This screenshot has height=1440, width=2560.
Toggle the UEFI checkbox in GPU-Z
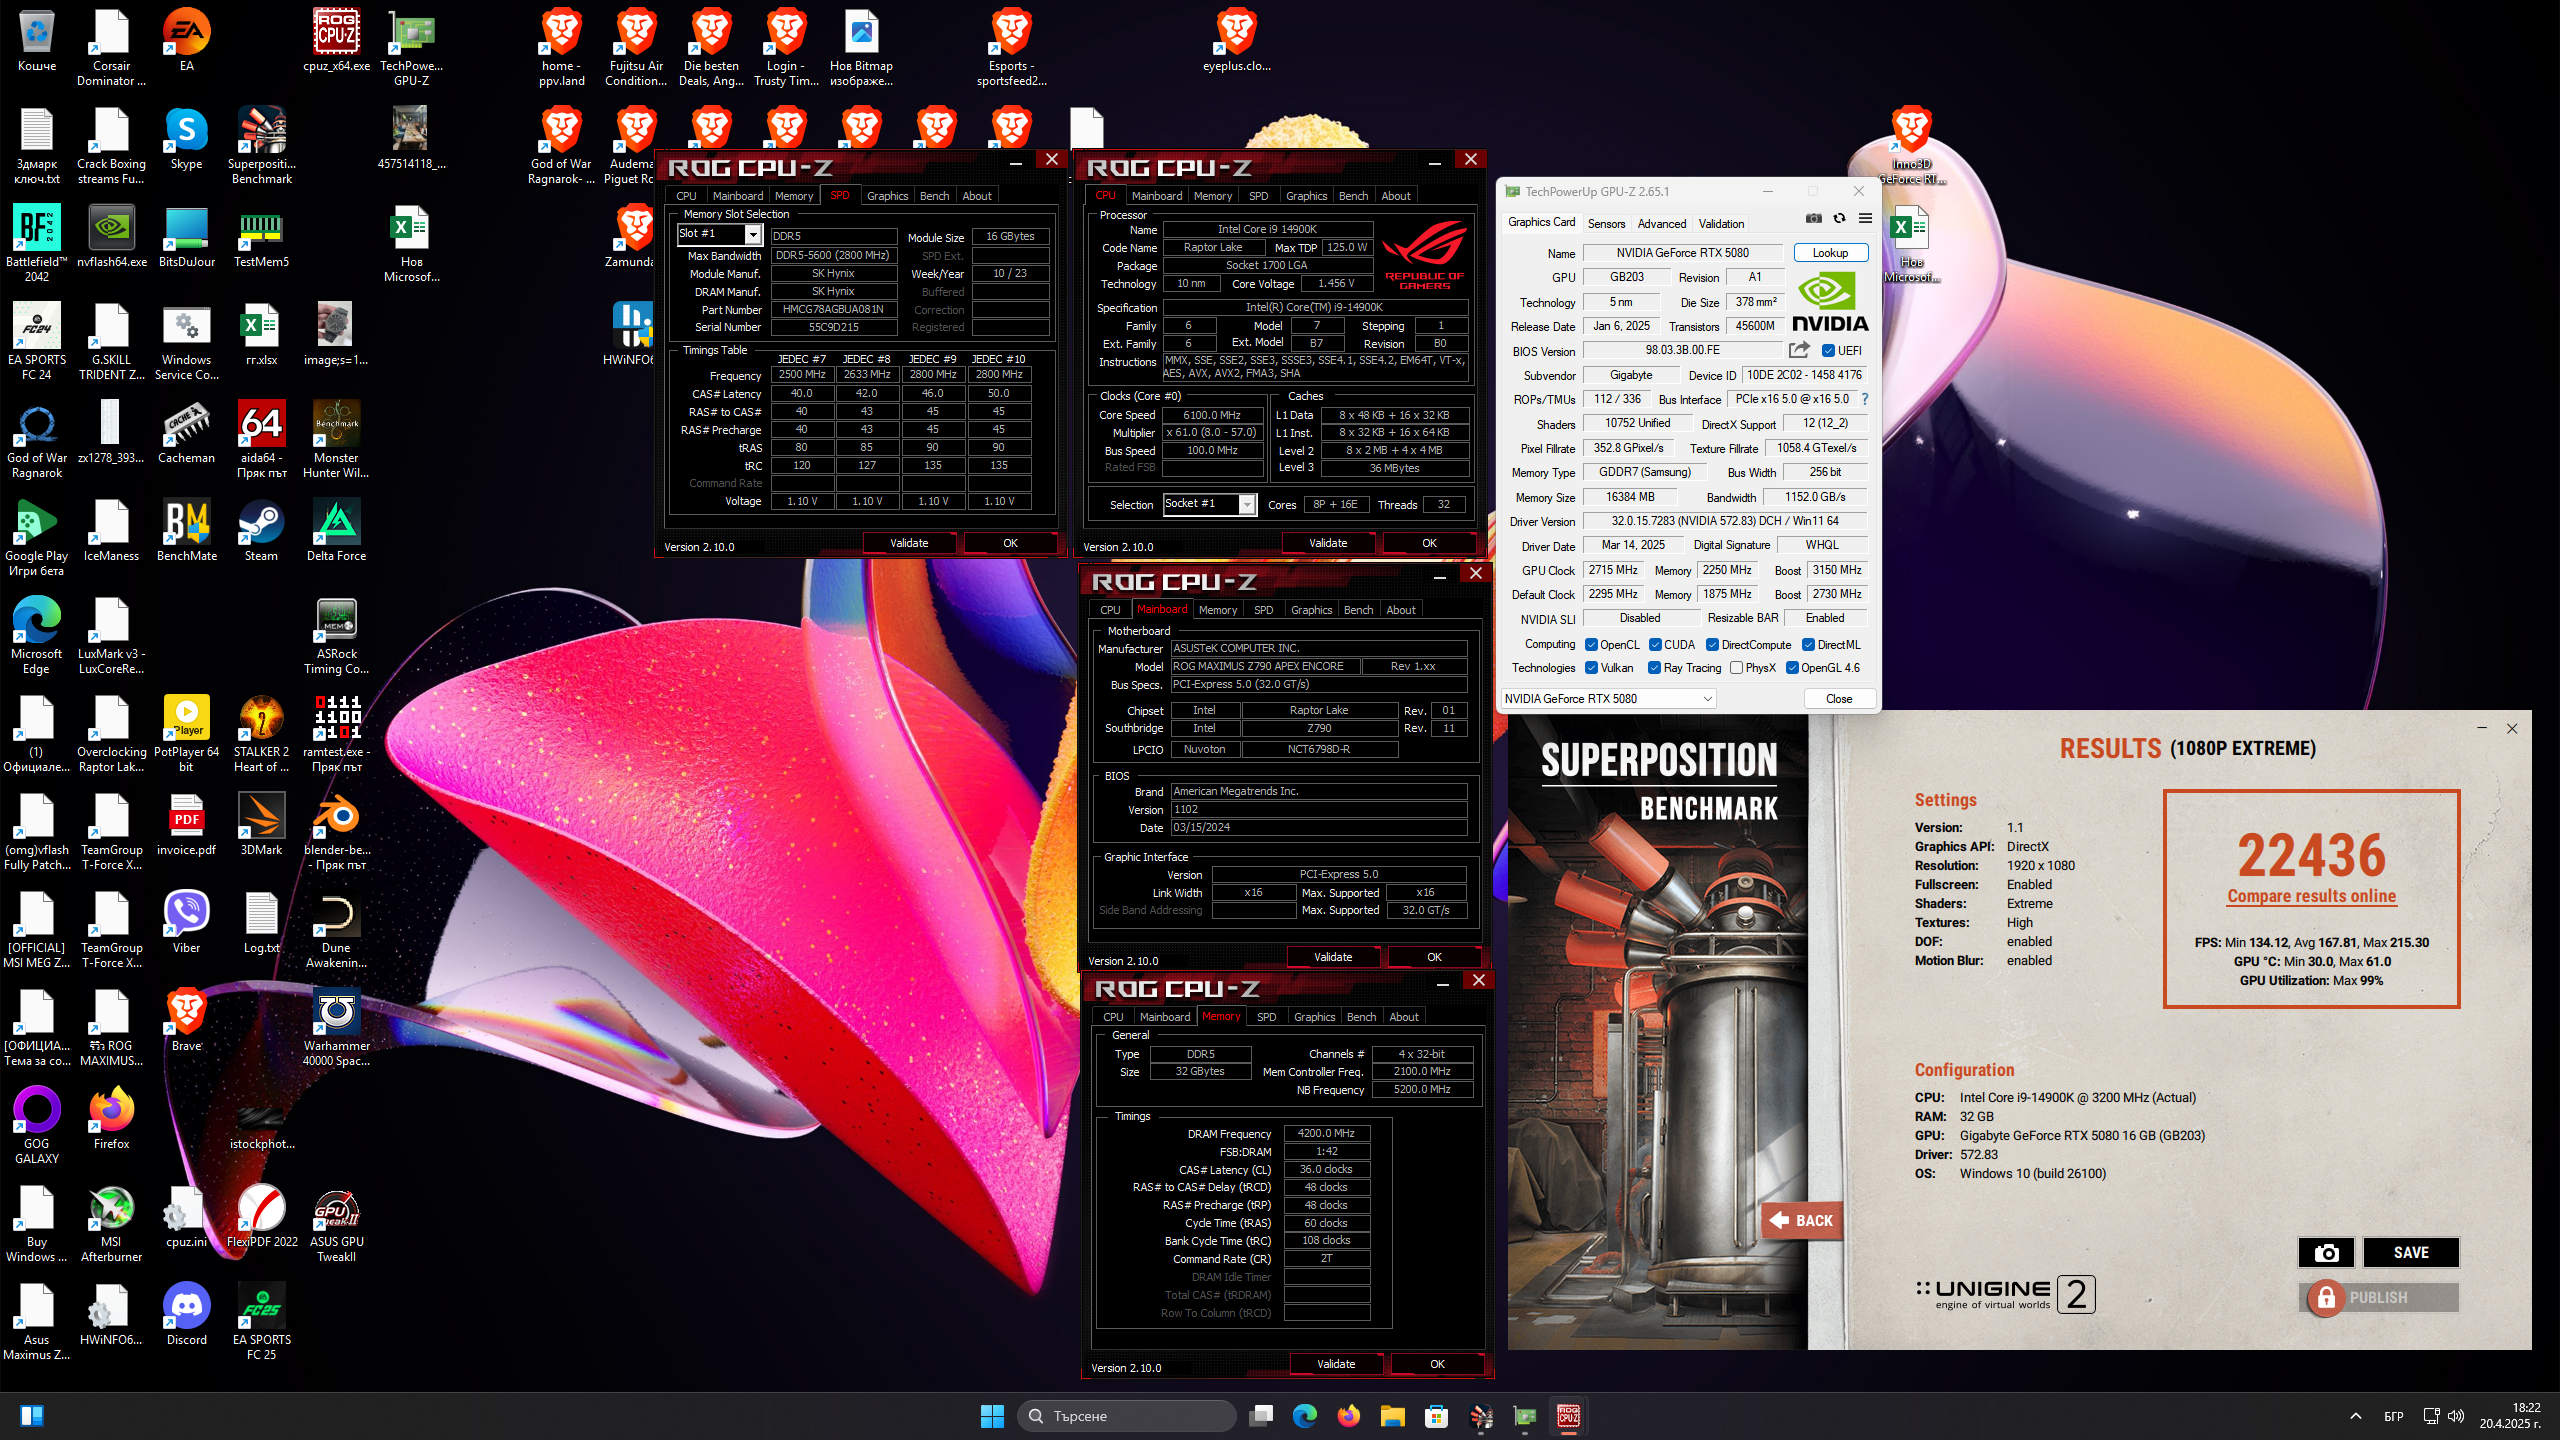(x=1828, y=351)
